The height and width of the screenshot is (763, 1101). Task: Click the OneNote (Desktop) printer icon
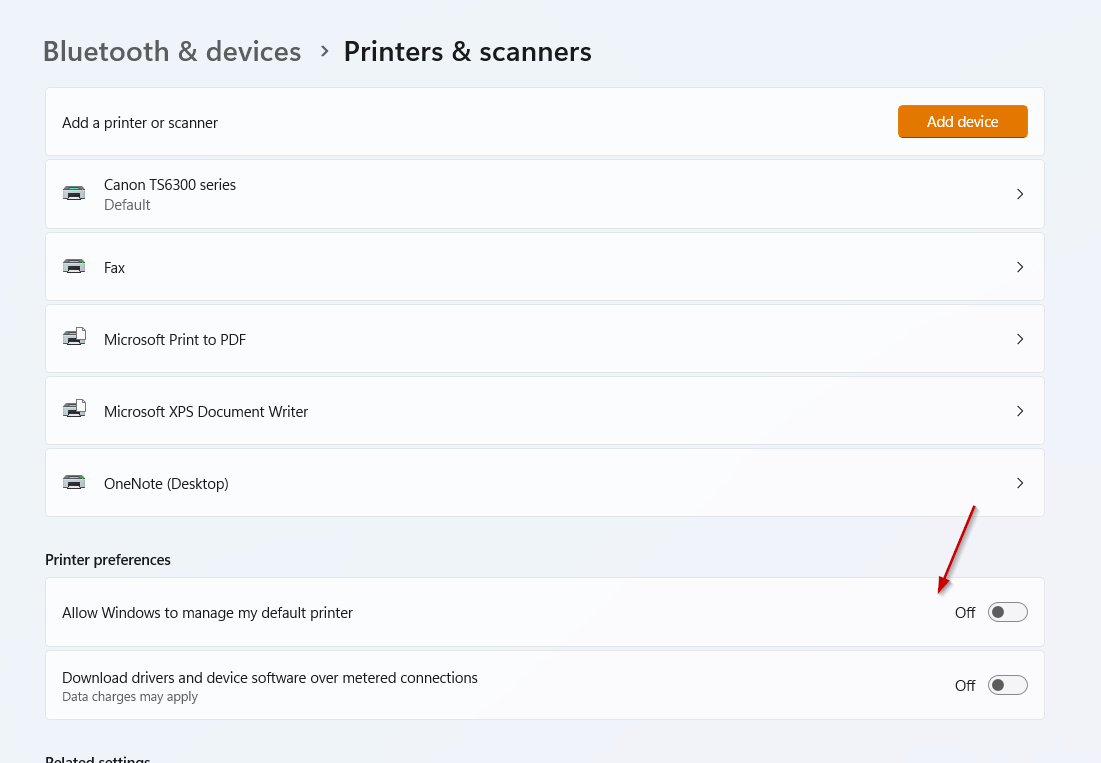point(74,483)
